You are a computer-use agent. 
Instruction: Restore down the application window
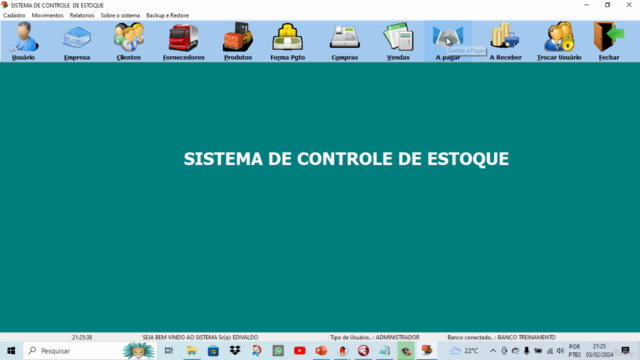point(607,5)
